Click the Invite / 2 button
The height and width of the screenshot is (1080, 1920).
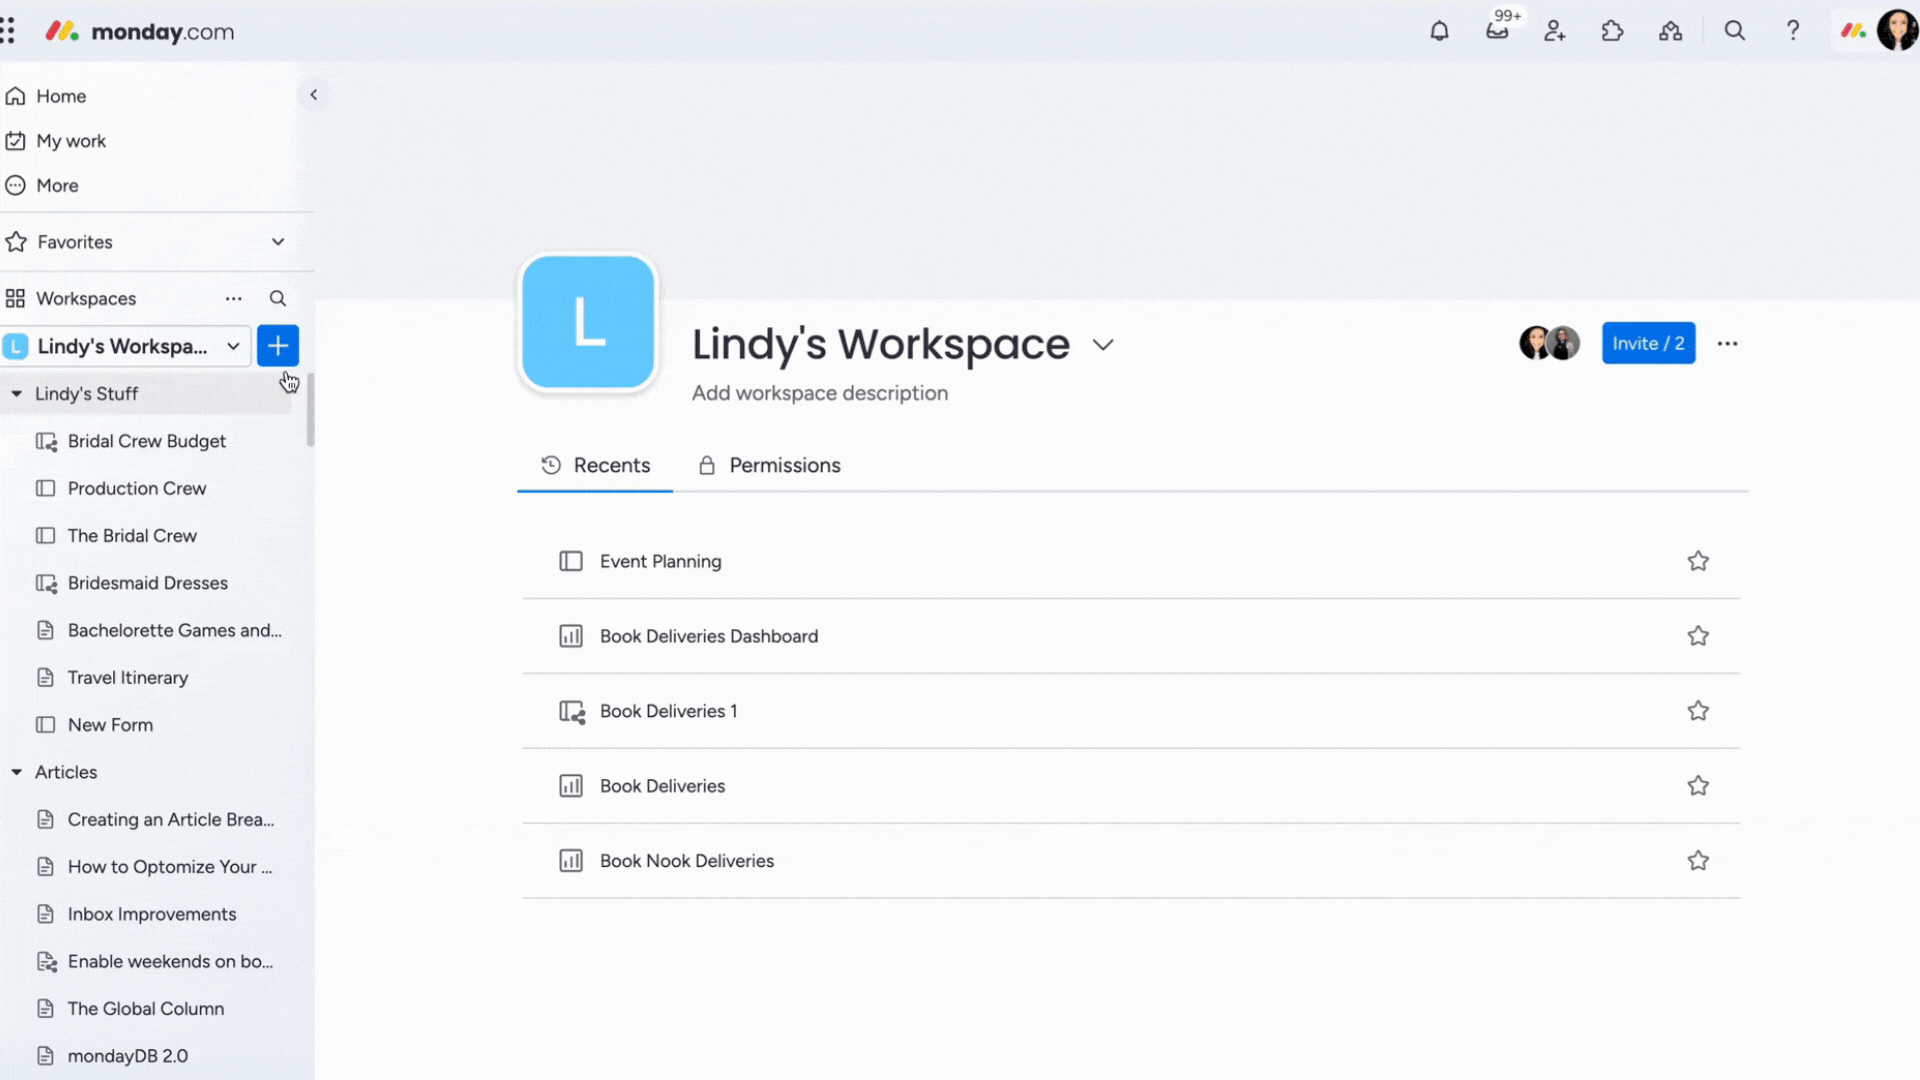click(x=1648, y=343)
